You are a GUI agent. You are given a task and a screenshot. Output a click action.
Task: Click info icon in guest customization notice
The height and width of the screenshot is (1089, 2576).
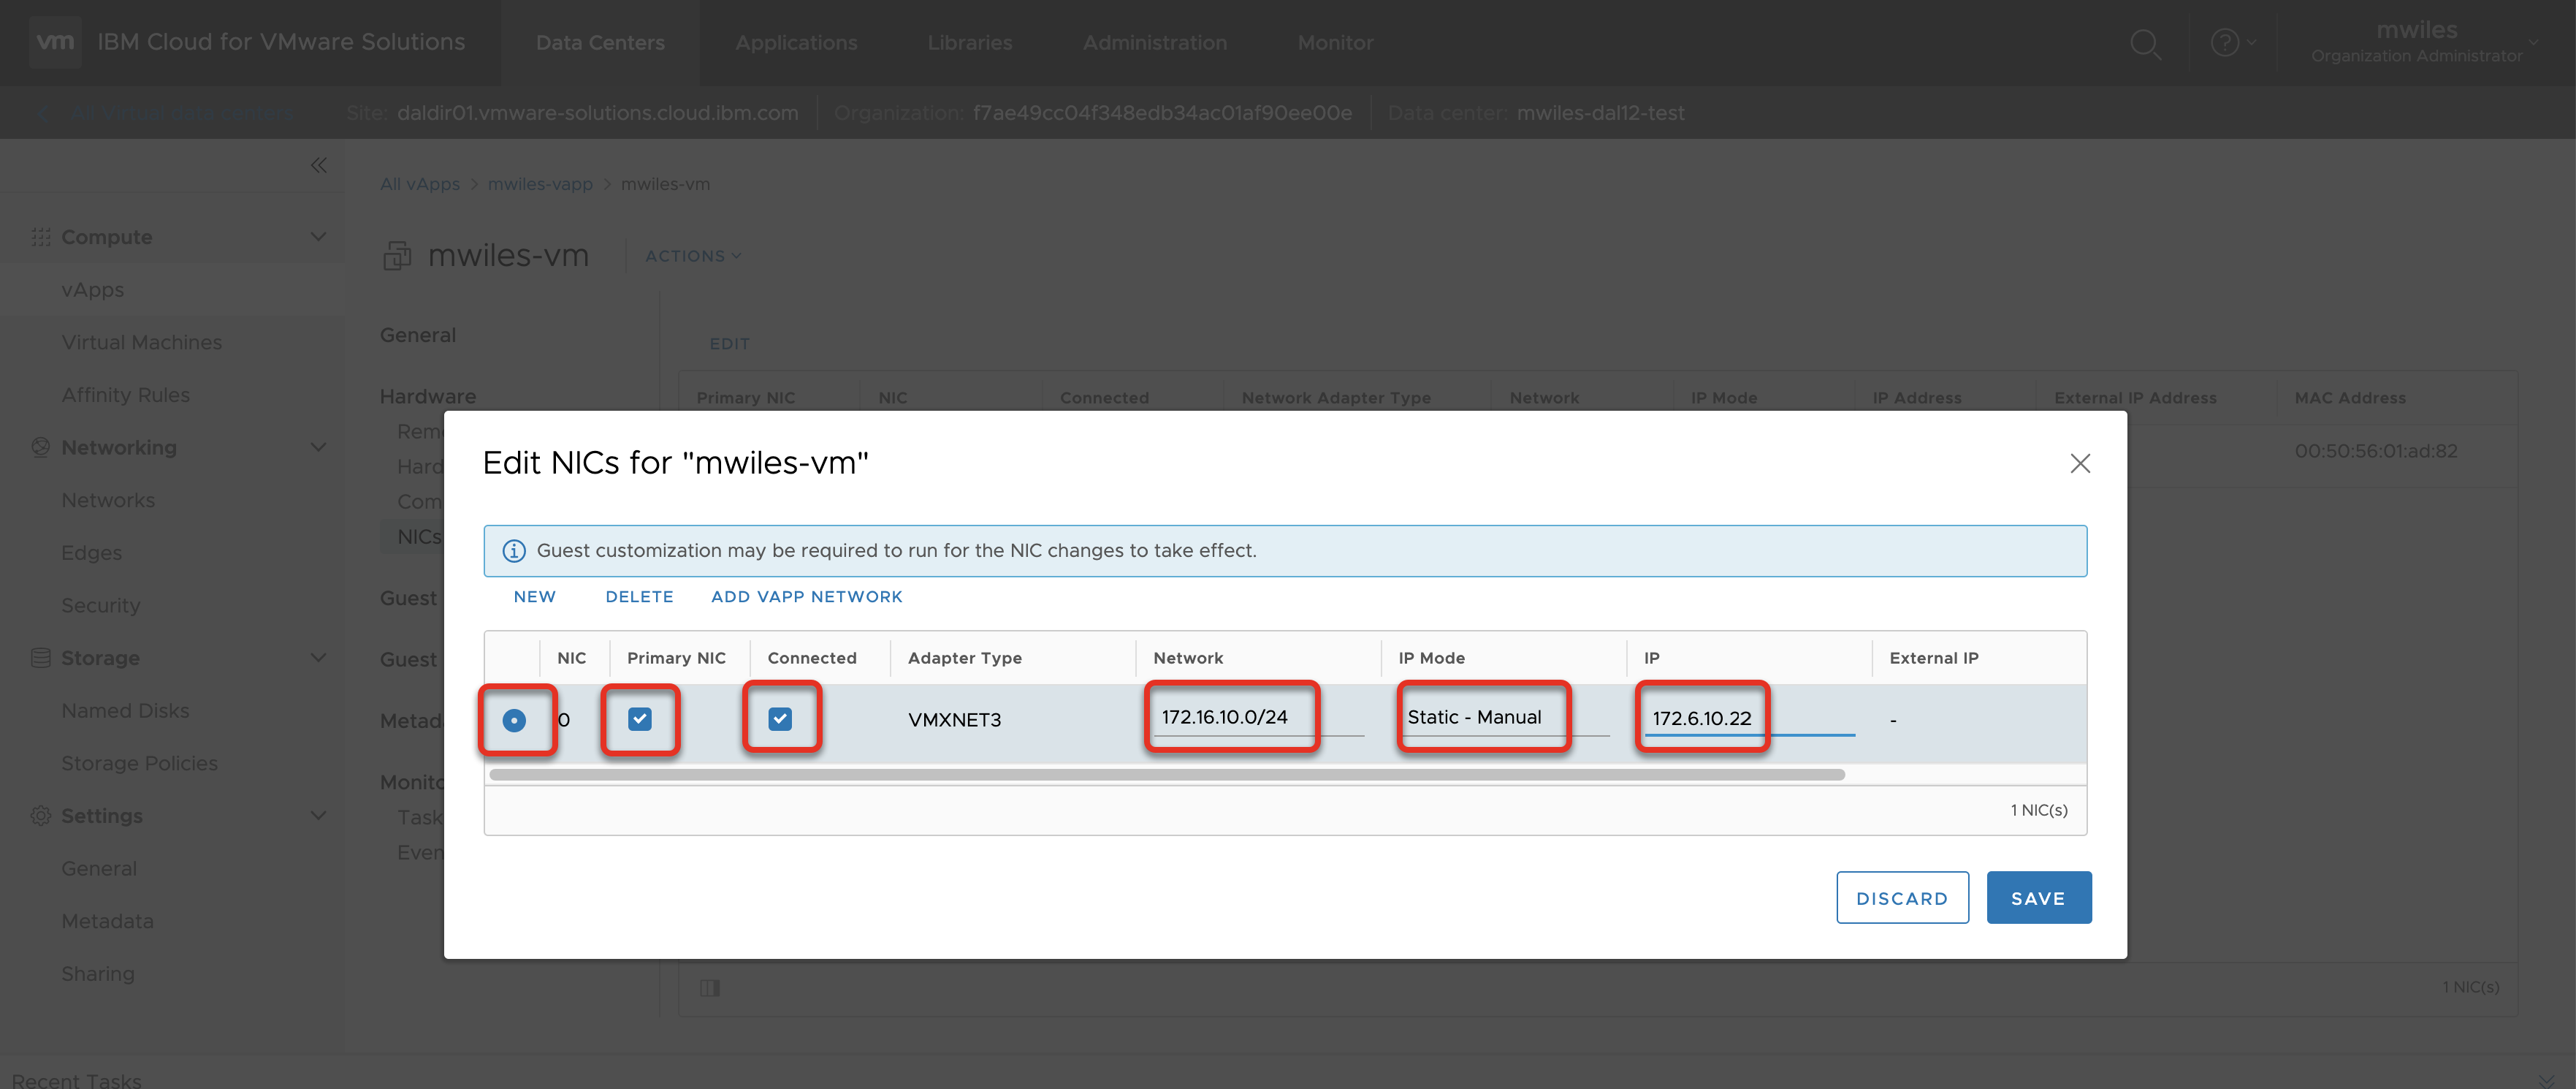point(514,551)
